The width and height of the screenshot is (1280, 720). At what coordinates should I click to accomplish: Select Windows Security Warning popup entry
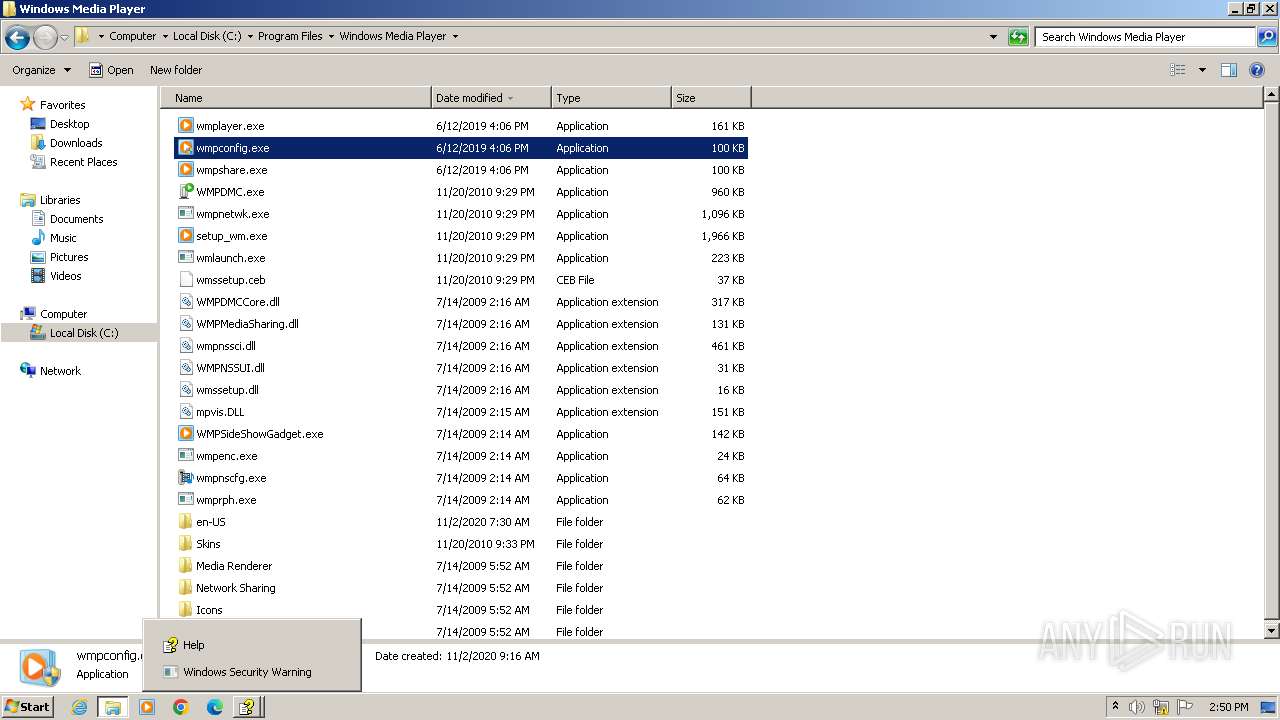252,672
